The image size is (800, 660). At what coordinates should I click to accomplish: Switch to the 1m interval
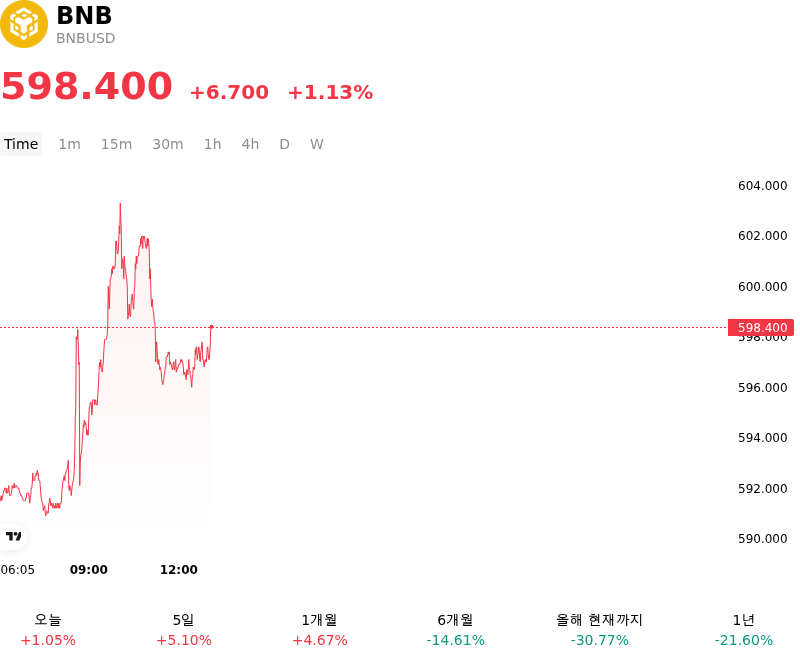(69, 144)
